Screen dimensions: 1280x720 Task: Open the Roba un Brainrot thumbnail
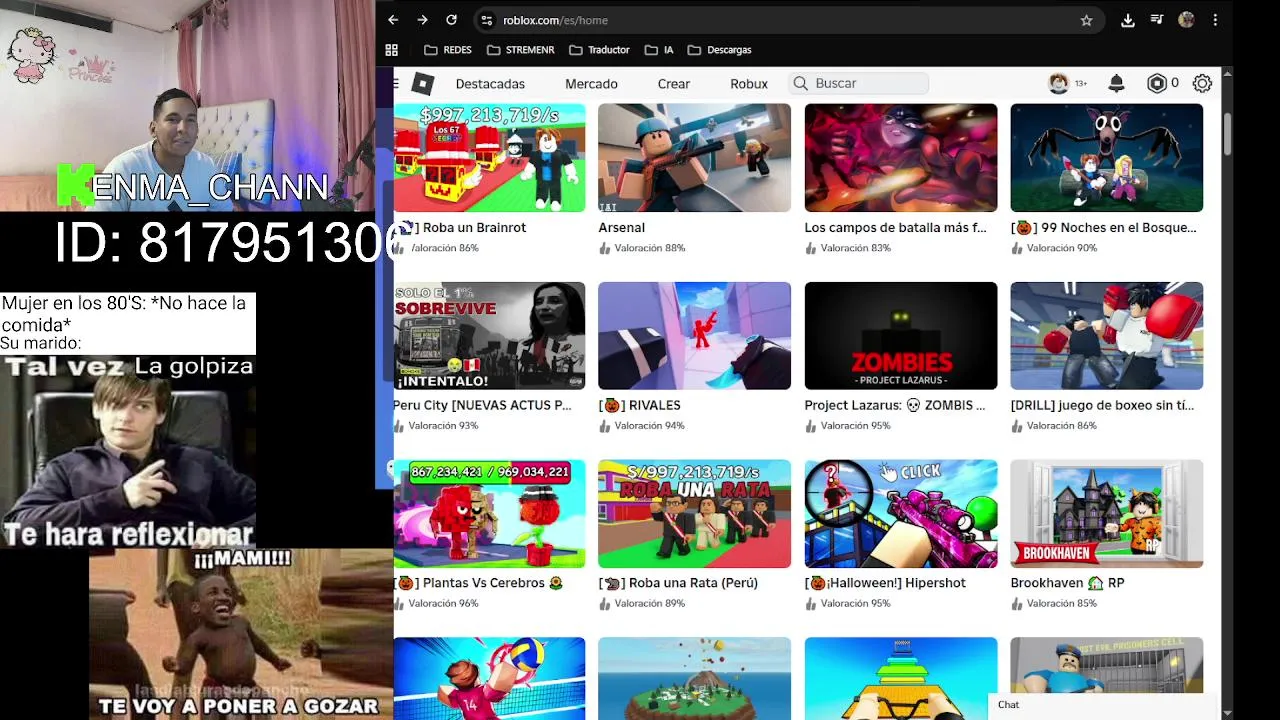(489, 158)
